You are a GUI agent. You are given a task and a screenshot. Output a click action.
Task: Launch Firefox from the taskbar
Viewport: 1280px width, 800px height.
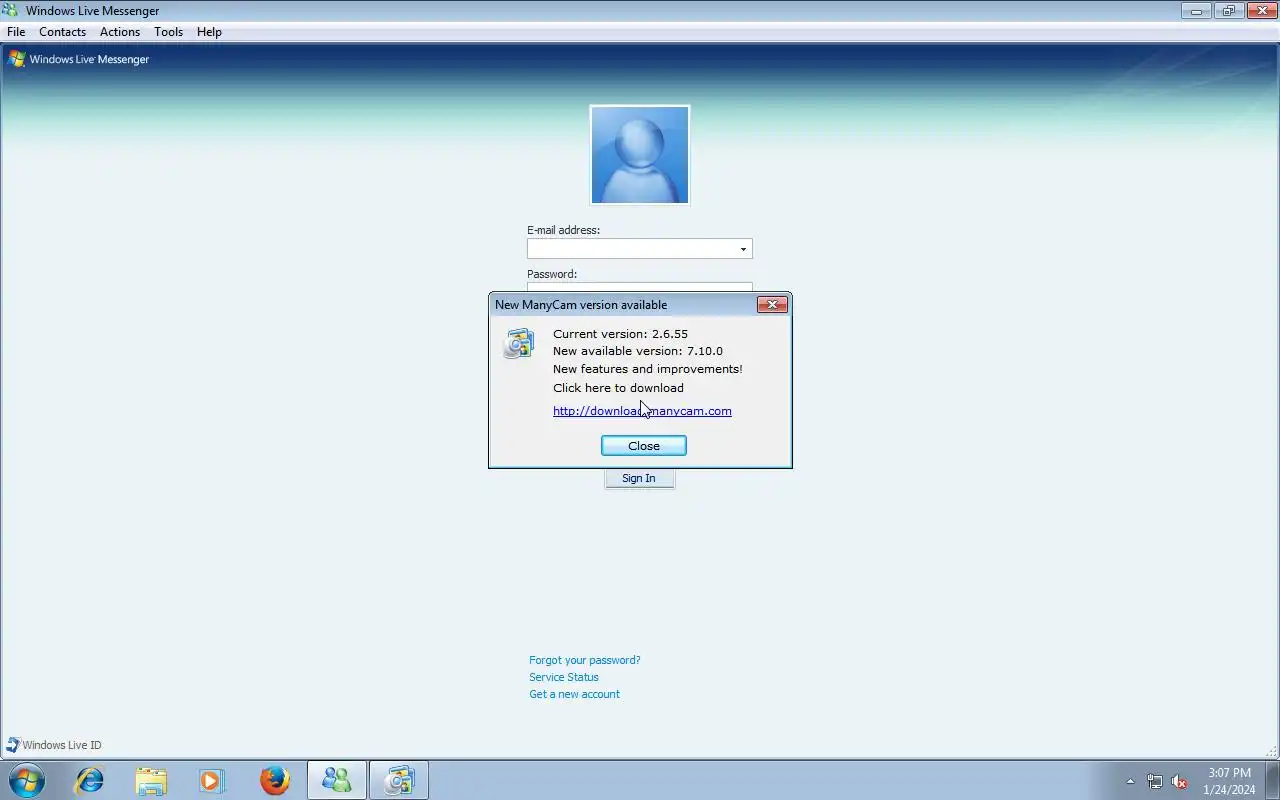(274, 780)
